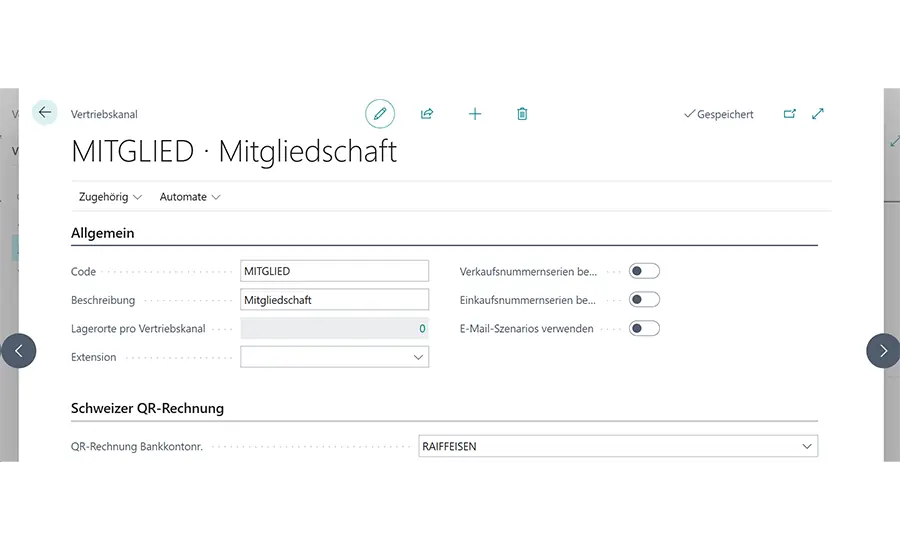The height and width of the screenshot is (550, 900).
Task: Click the Lagerorte pro Vertriebskanal value 0
Action: (x=422, y=328)
